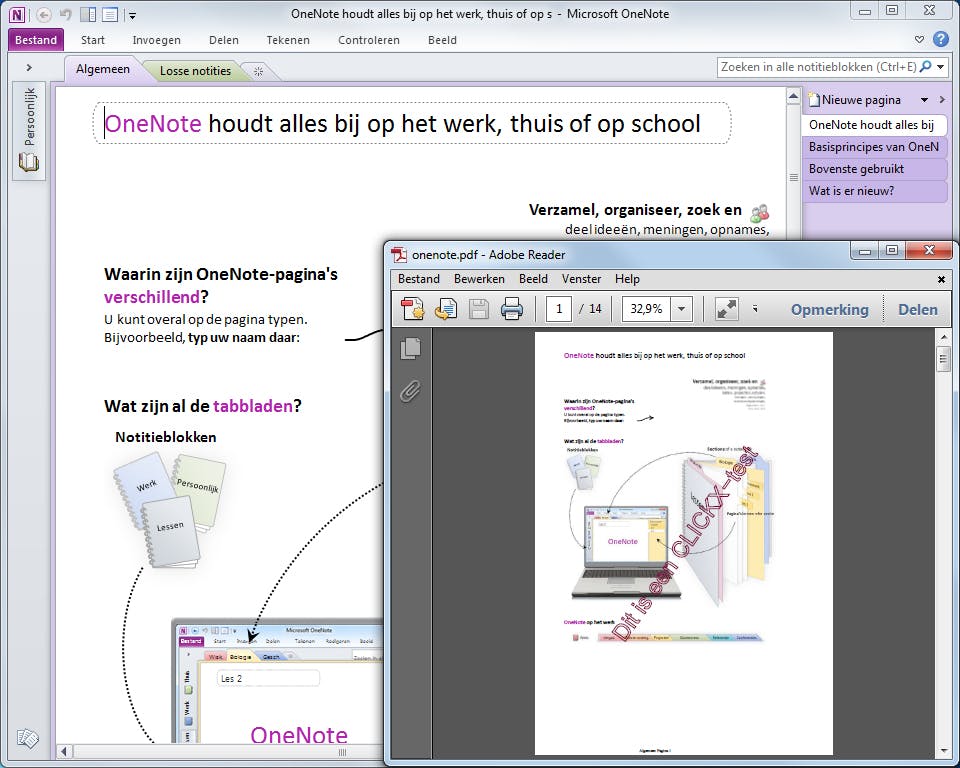The height and width of the screenshot is (768, 960).
Task: Open page thumbnails panel icon in Reader
Action: pos(410,348)
